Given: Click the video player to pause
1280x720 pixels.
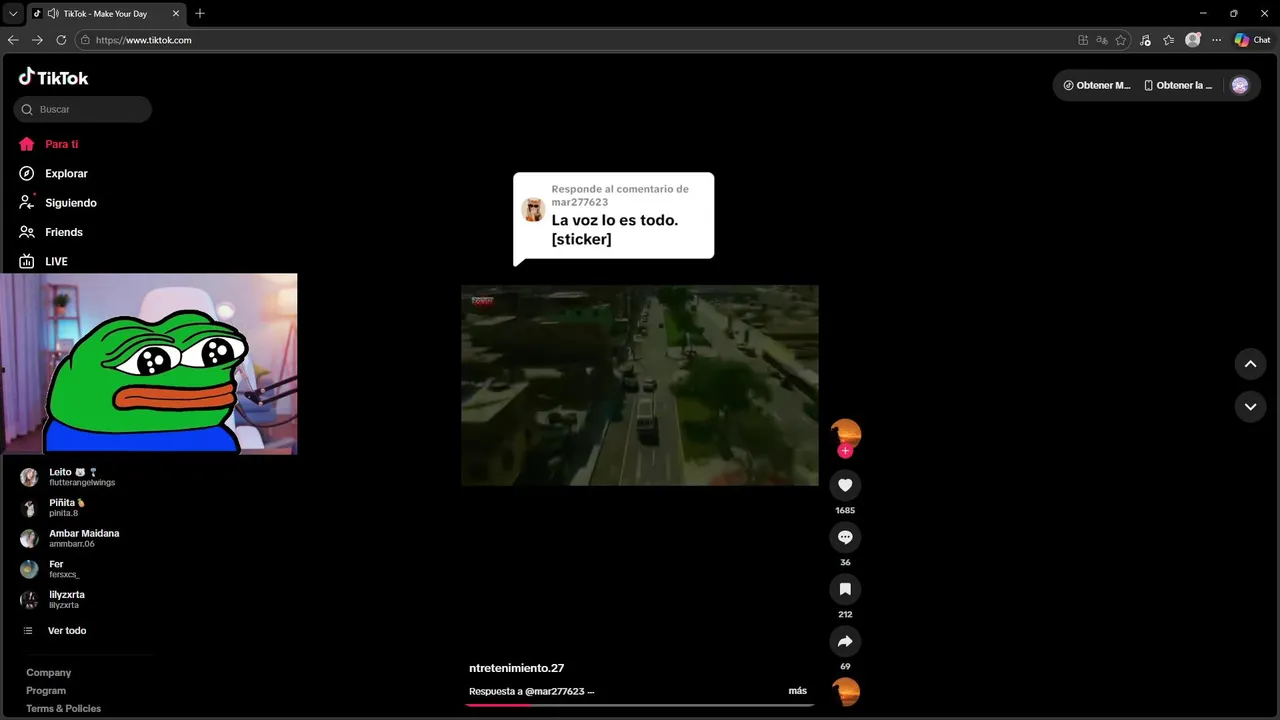Looking at the screenshot, I should tap(640, 386).
